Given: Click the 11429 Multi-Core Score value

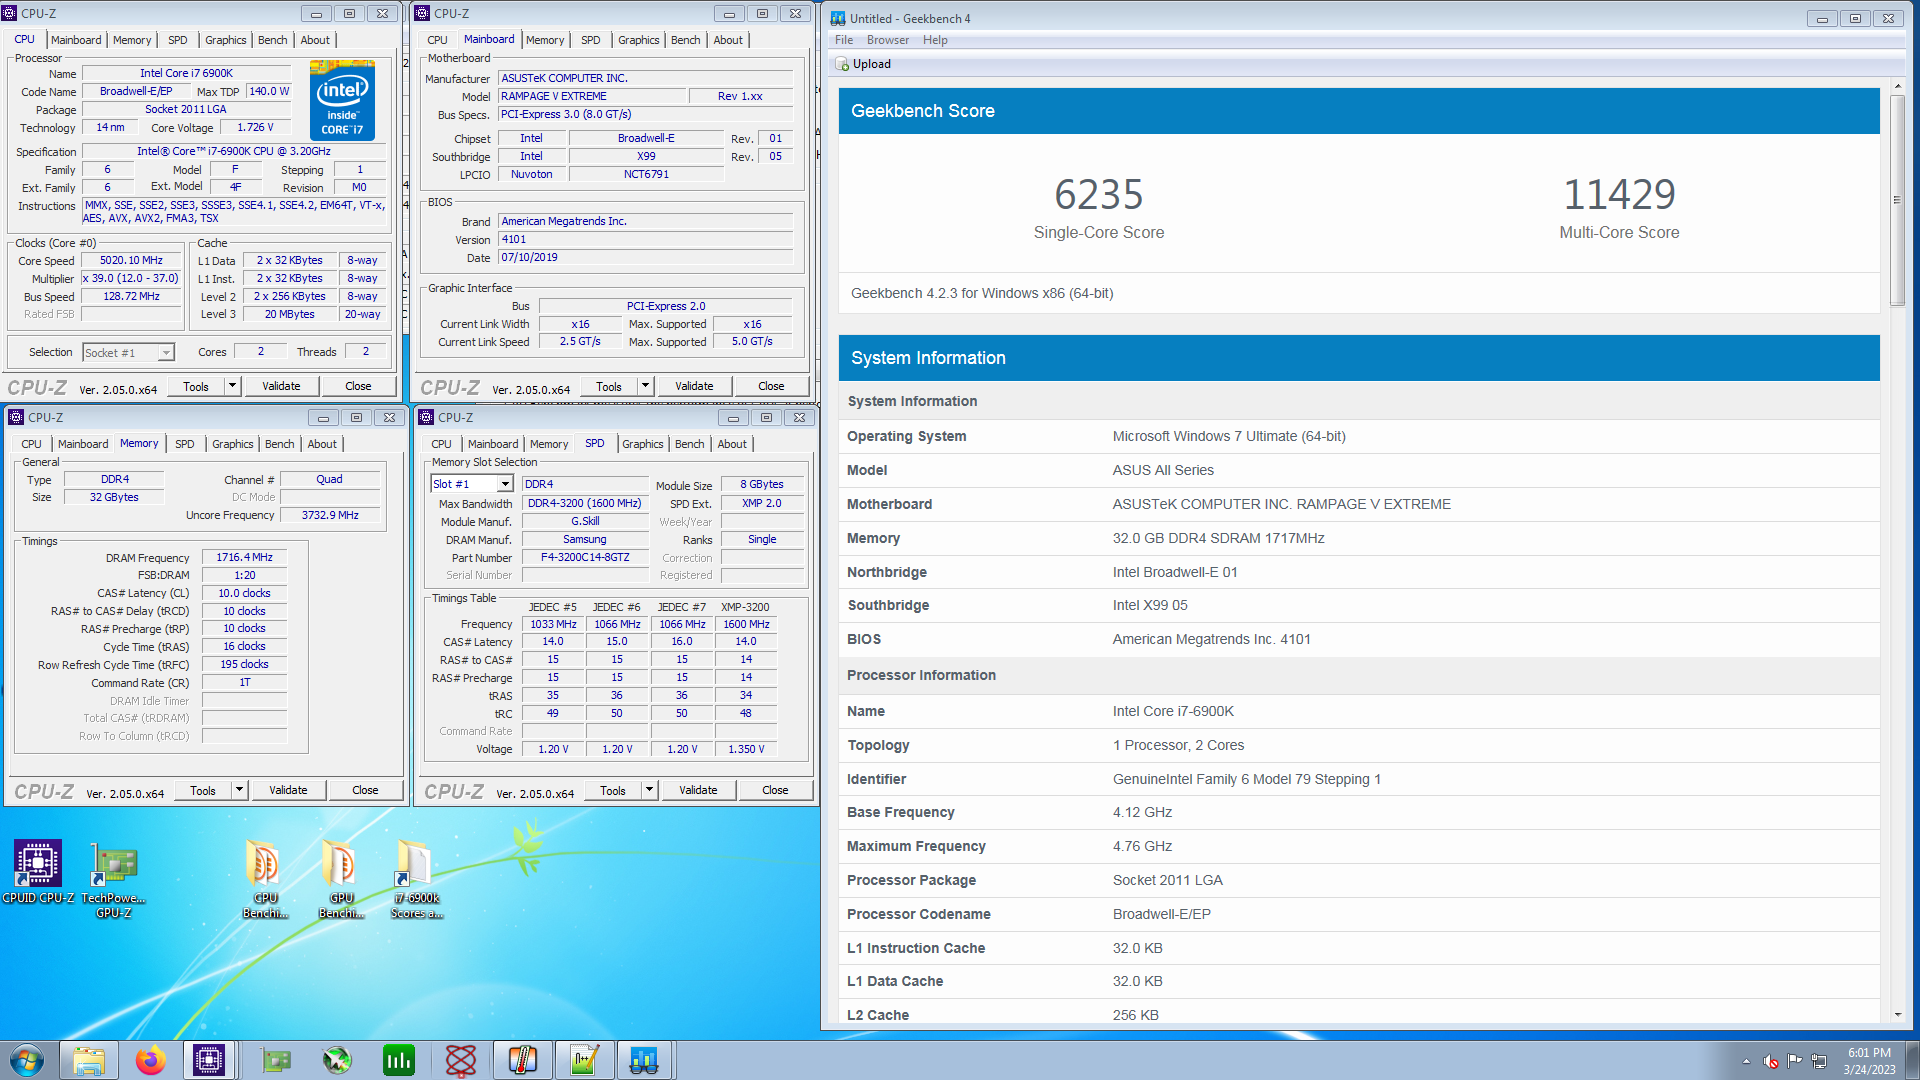Looking at the screenshot, I should point(1619,194).
